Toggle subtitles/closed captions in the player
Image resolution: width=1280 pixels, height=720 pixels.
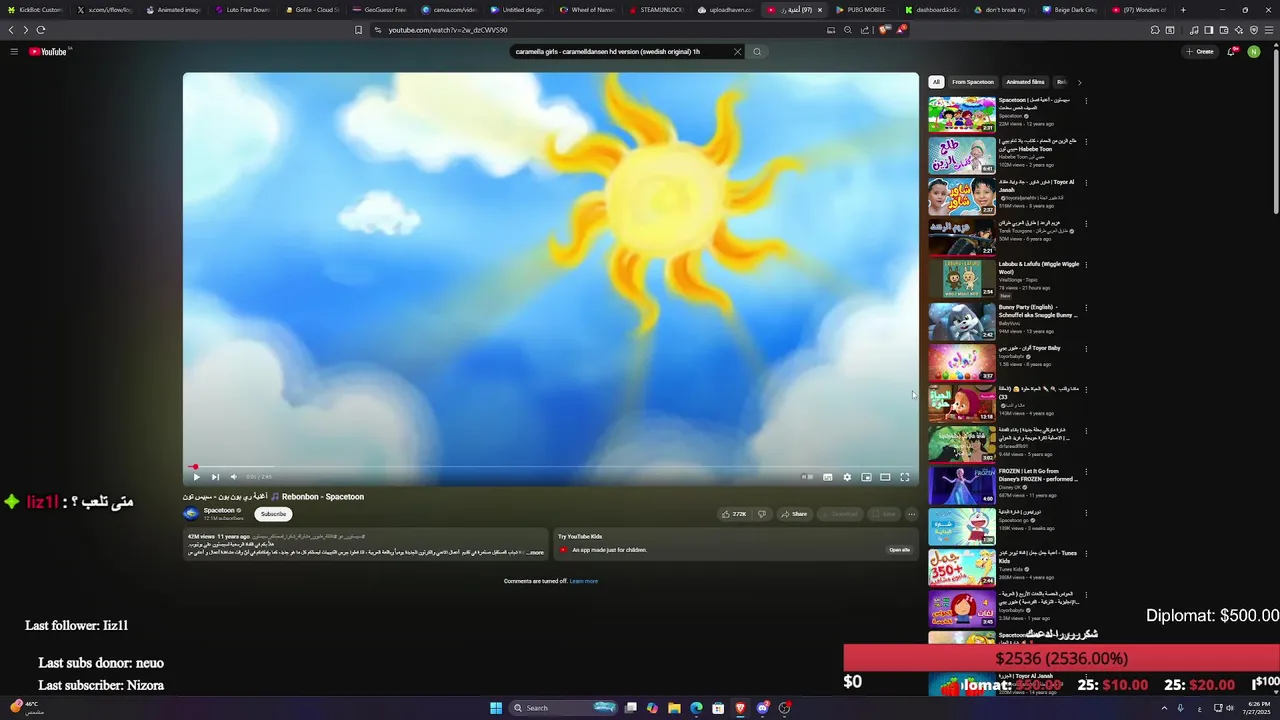[x=828, y=477]
